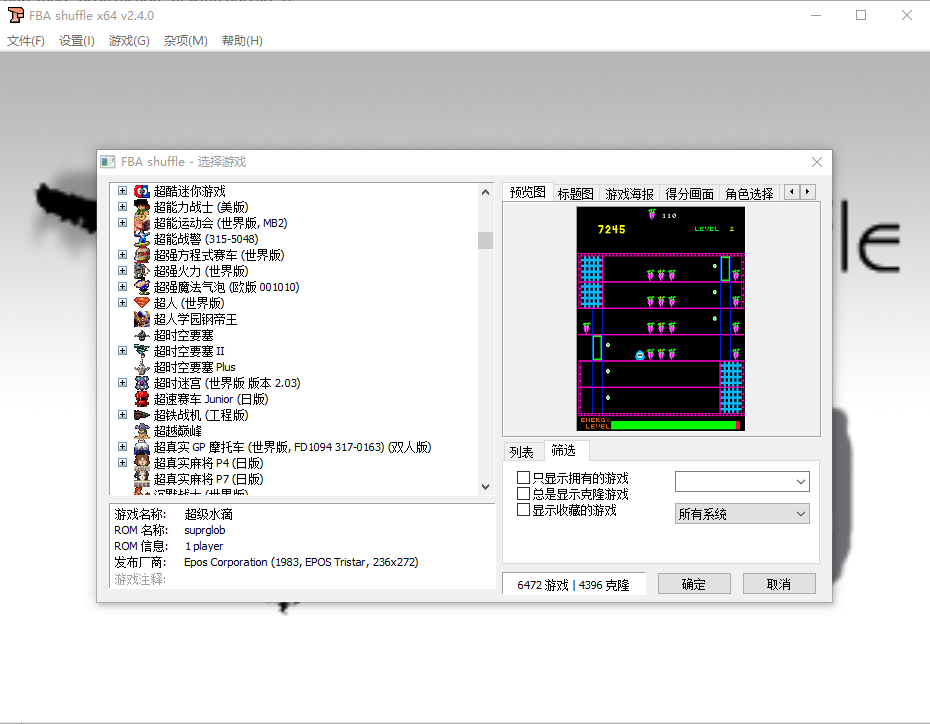Image resolution: width=930 pixels, height=724 pixels.
Task: Switch to the 标题图 tab
Action: (x=576, y=191)
